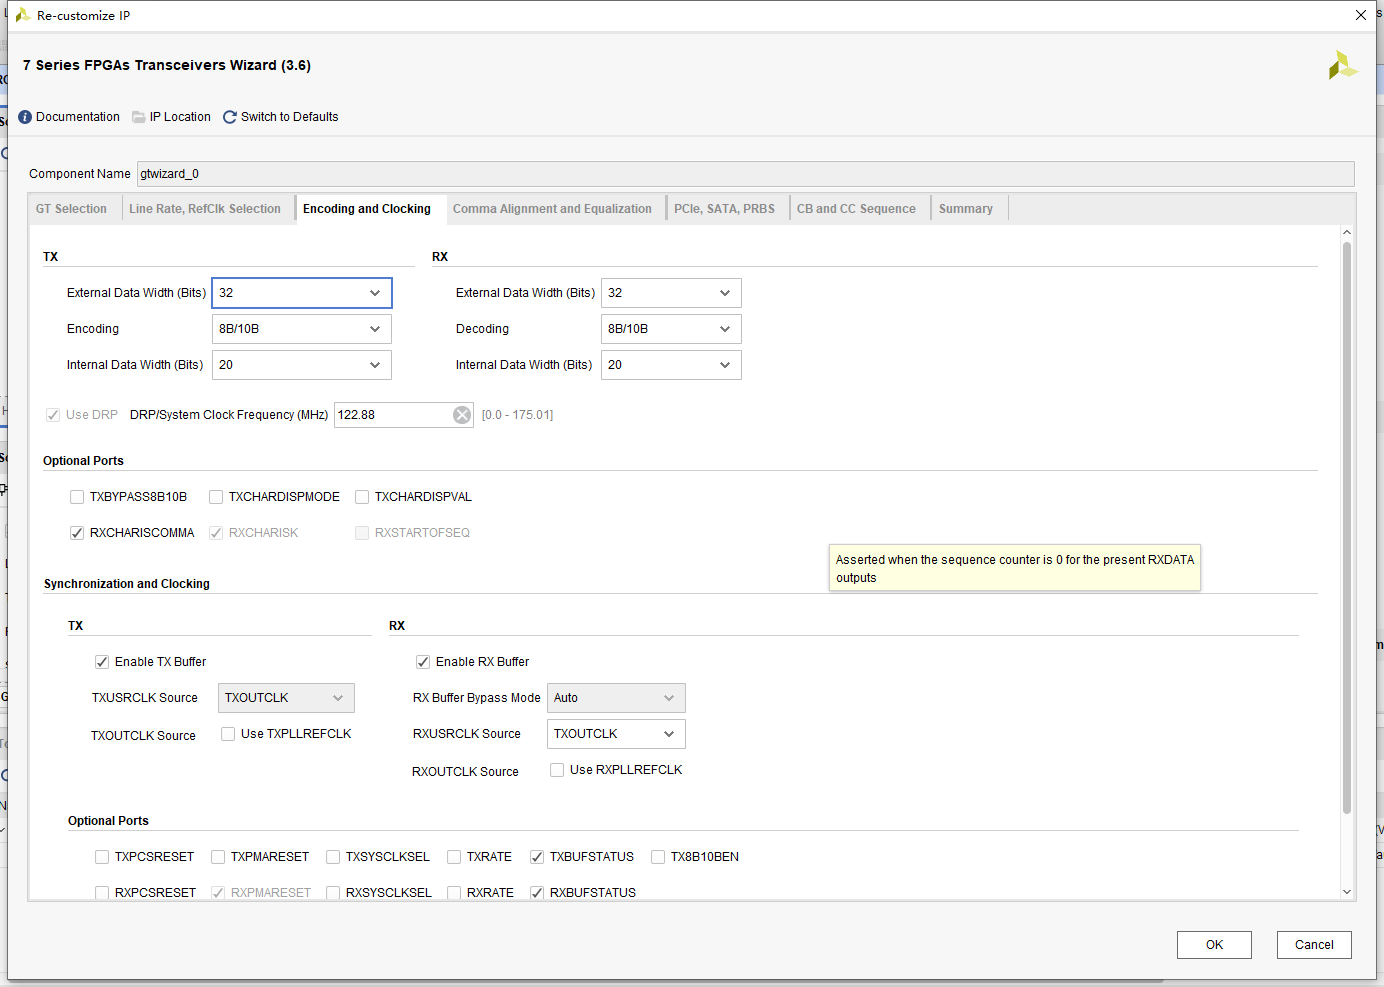Switch to the GT Selection tab
The height and width of the screenshot is (987, 1384).
[x=71, y=209]
